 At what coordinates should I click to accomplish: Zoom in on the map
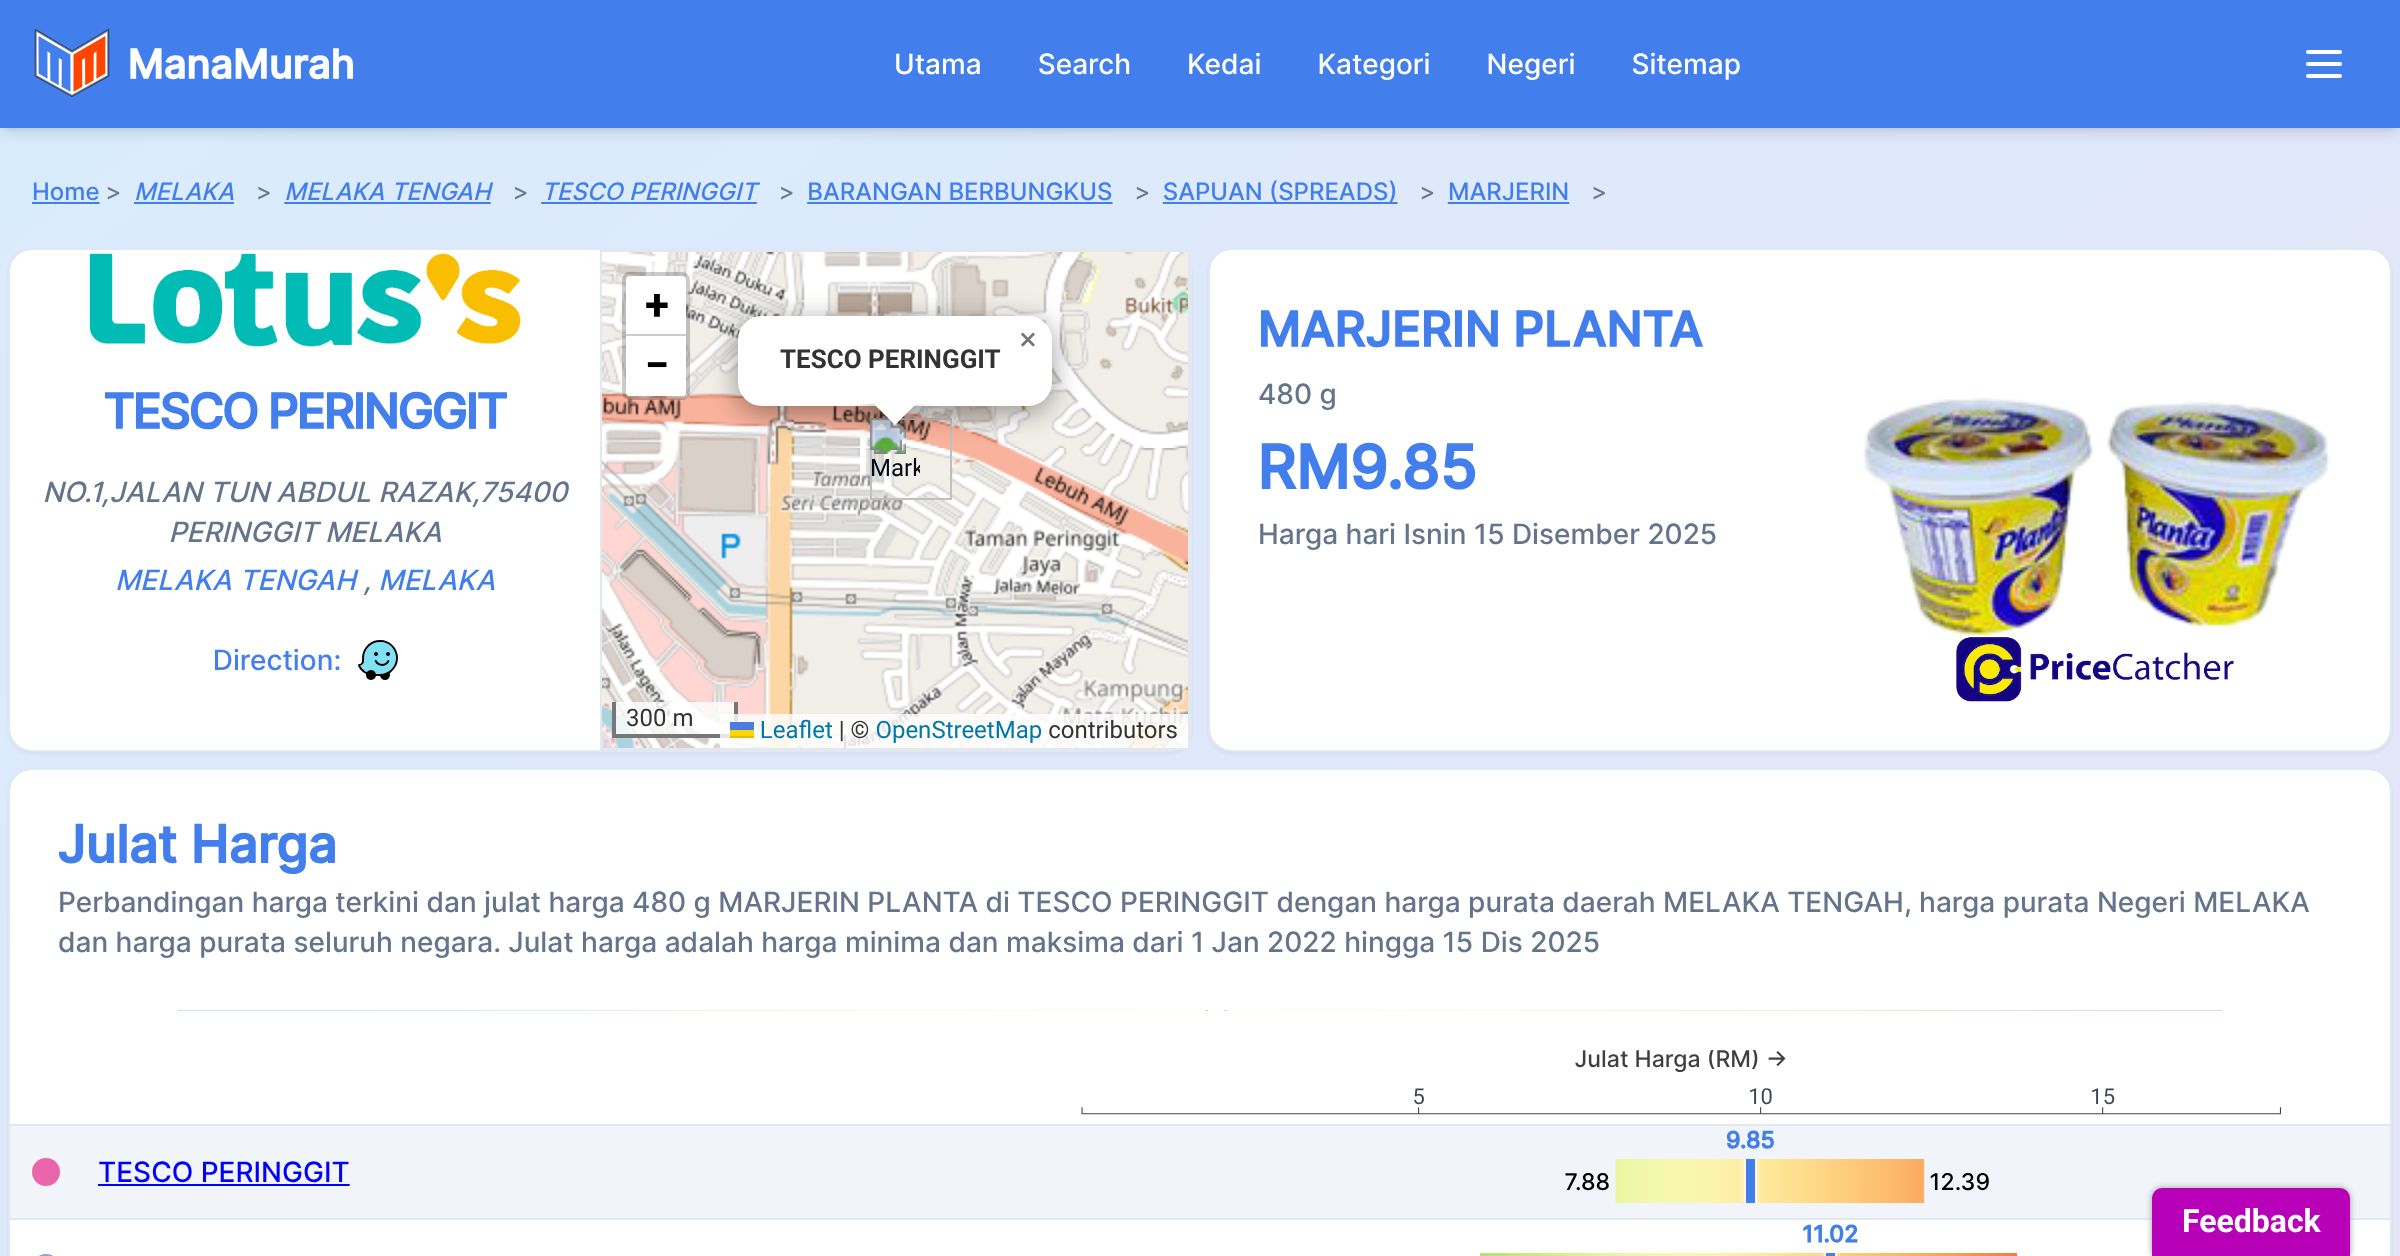[656, 305]
